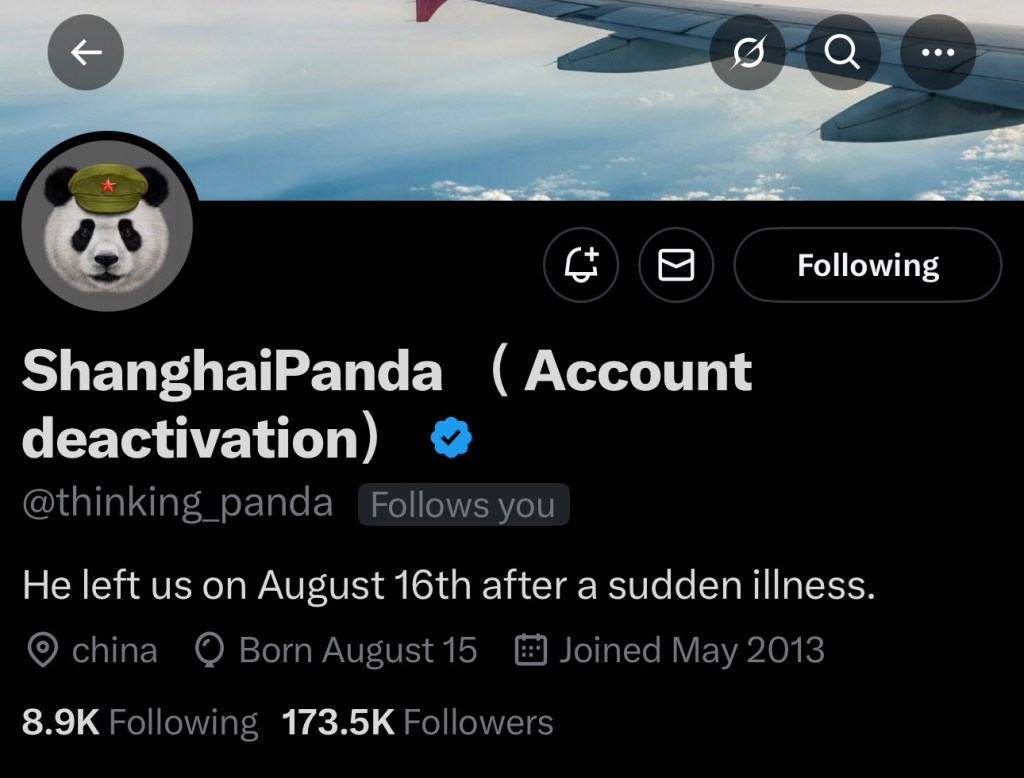This screenshot has width=1024, height=778.
Task: Turn on post notifications bell
Action: [x=581, y=265]
